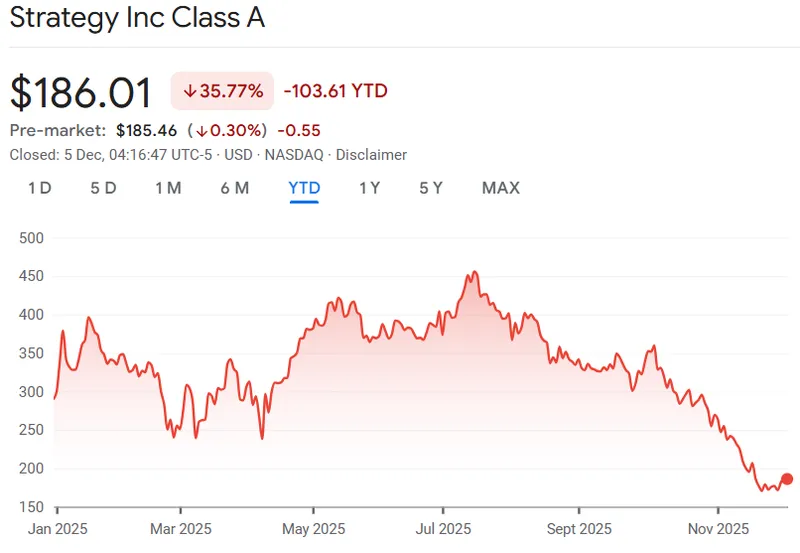
Task: Click the Strategy Inc Class A title
Action: pyautogui.click(x=137, y=17)
